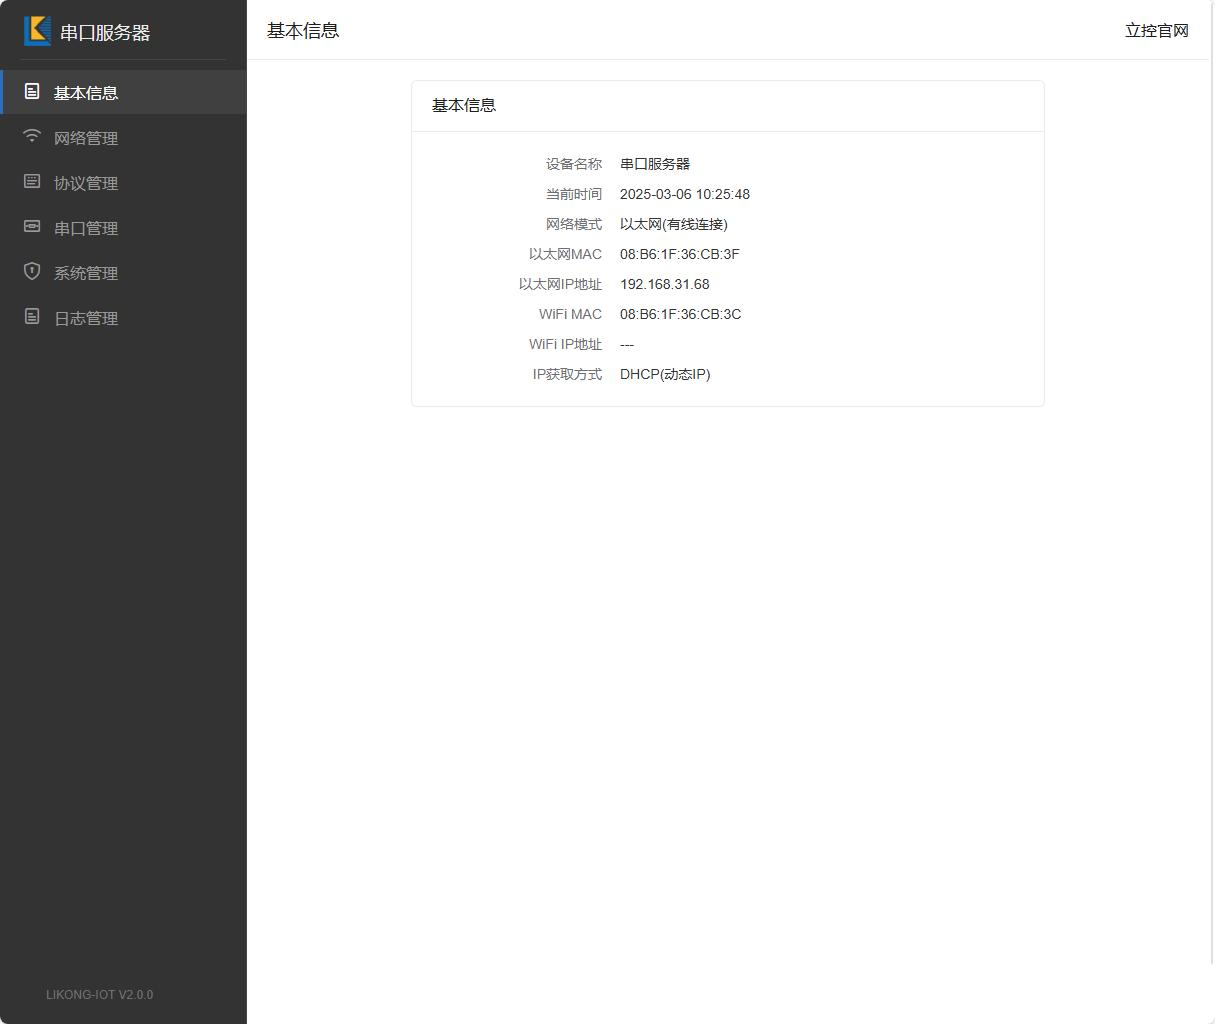
Task: Select the IP address 192.168.31.68
Action: coord(665,284)
